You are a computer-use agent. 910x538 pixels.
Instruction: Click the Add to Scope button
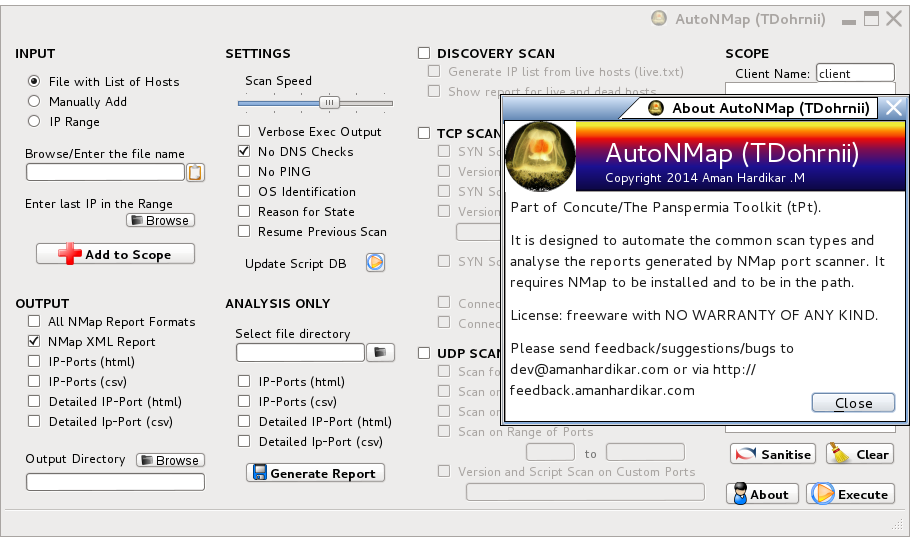115,254
